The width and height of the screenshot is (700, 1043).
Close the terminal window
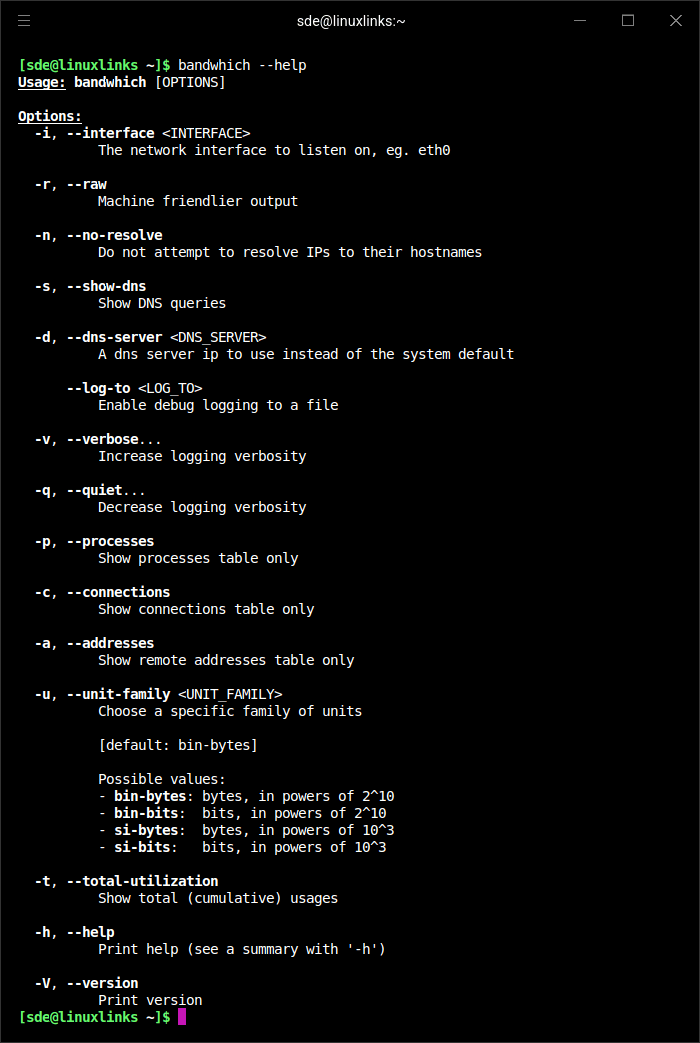[x=676, y=21]
